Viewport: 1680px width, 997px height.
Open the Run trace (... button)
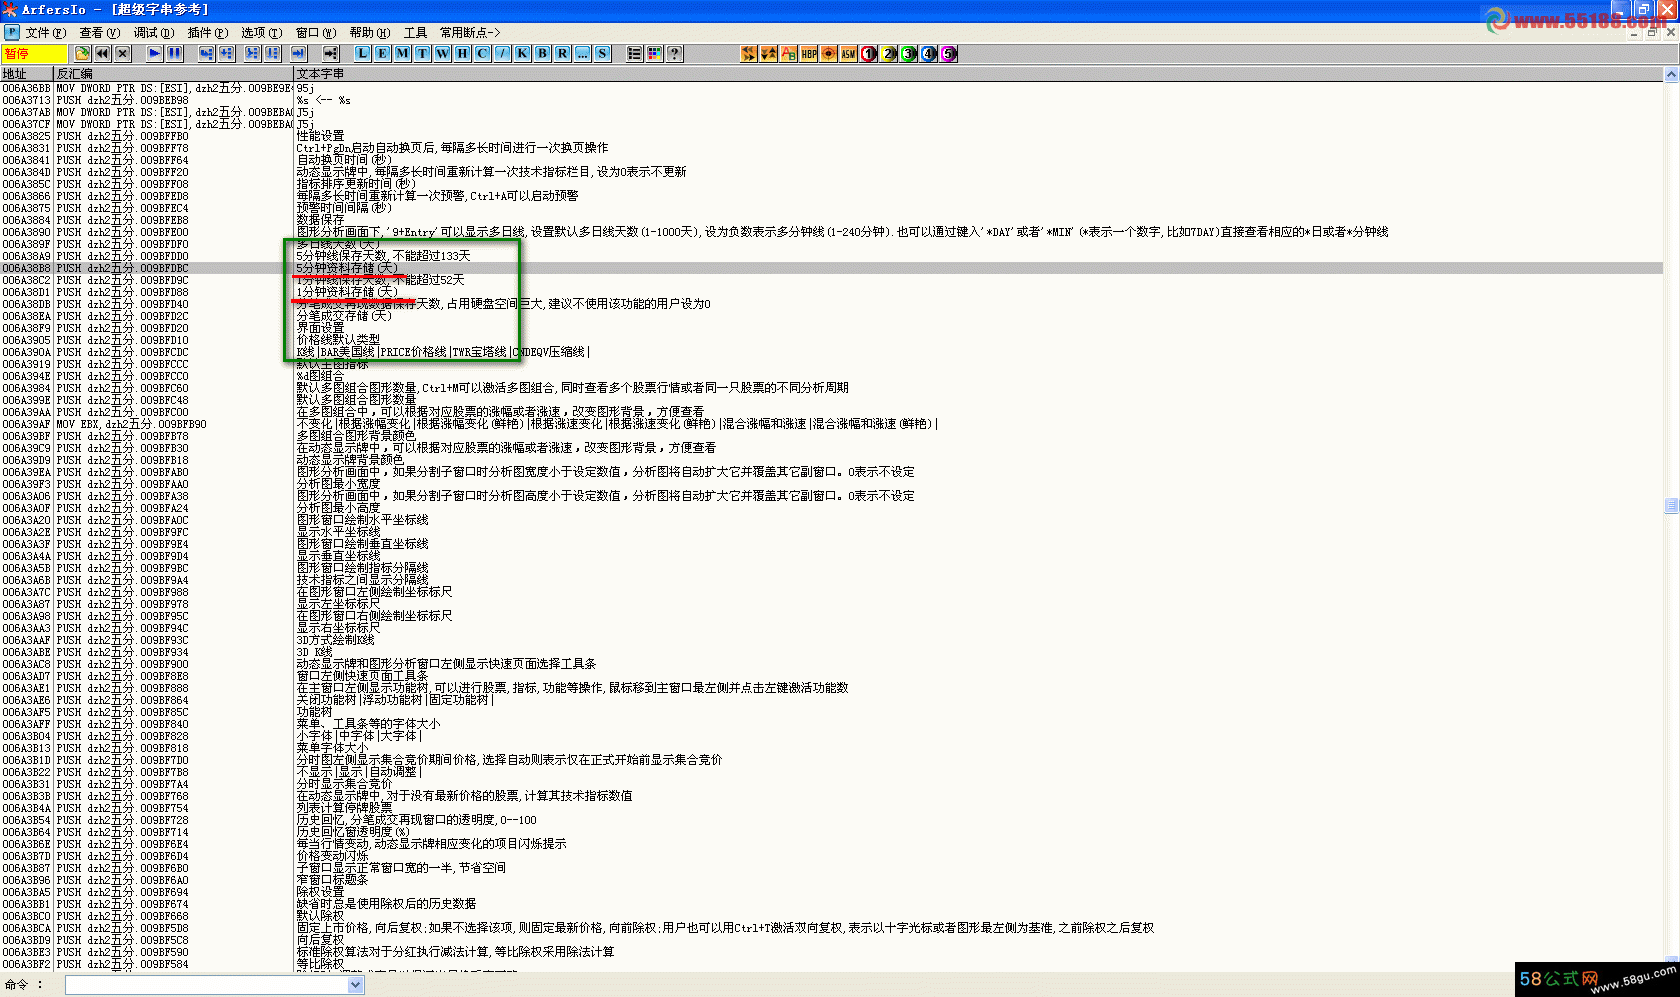tap(582, 54)
